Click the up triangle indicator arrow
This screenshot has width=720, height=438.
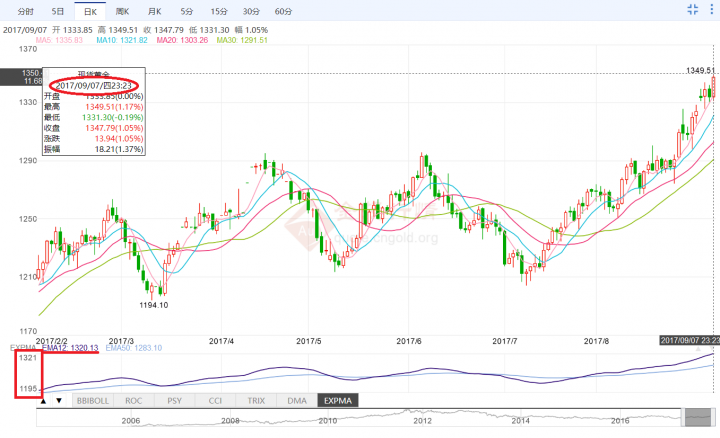point(43,400)
